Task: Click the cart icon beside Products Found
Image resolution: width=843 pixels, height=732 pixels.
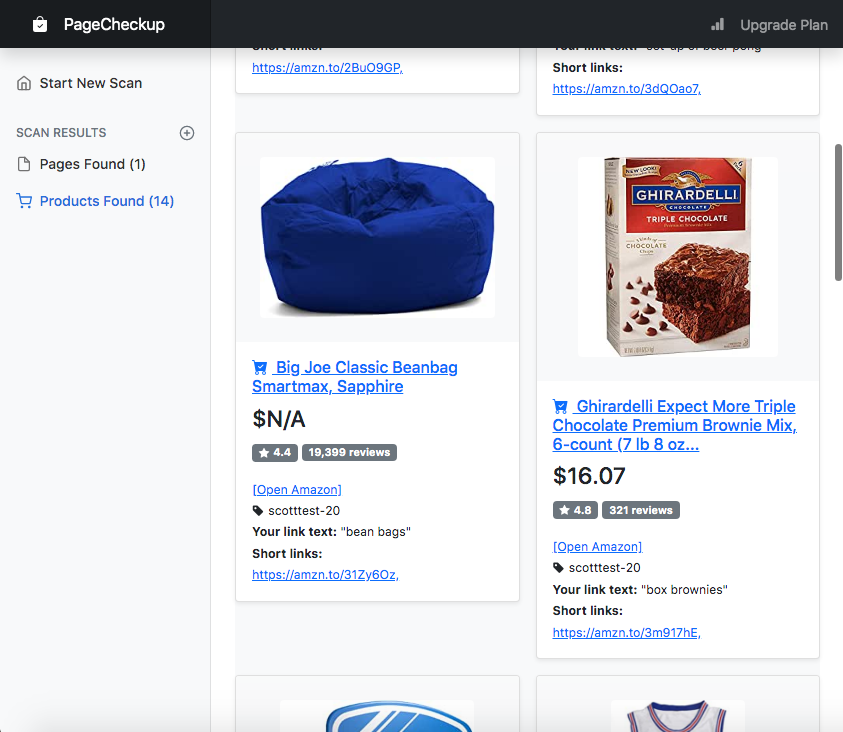Action: [x=24, y=201]
